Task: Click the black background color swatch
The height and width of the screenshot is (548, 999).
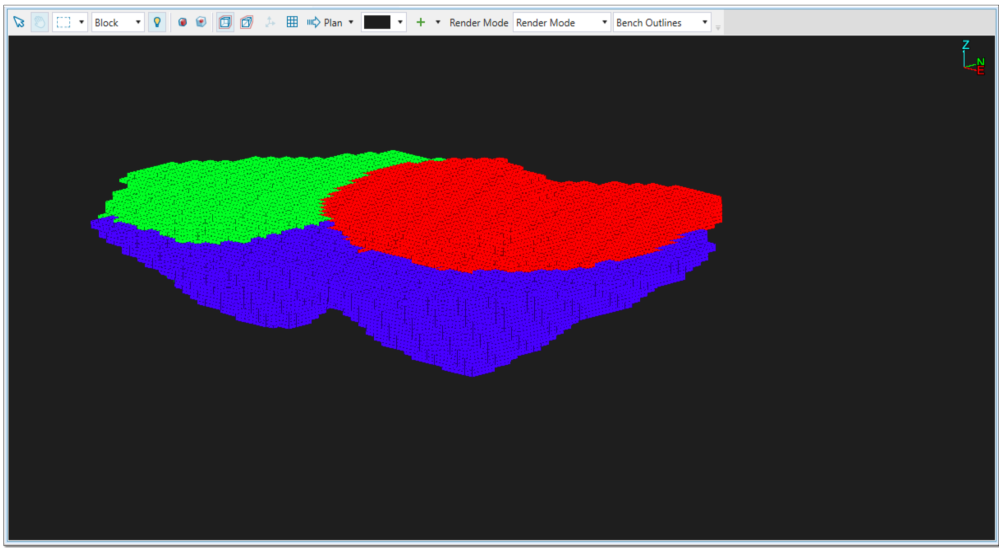Action: point(377,22)
